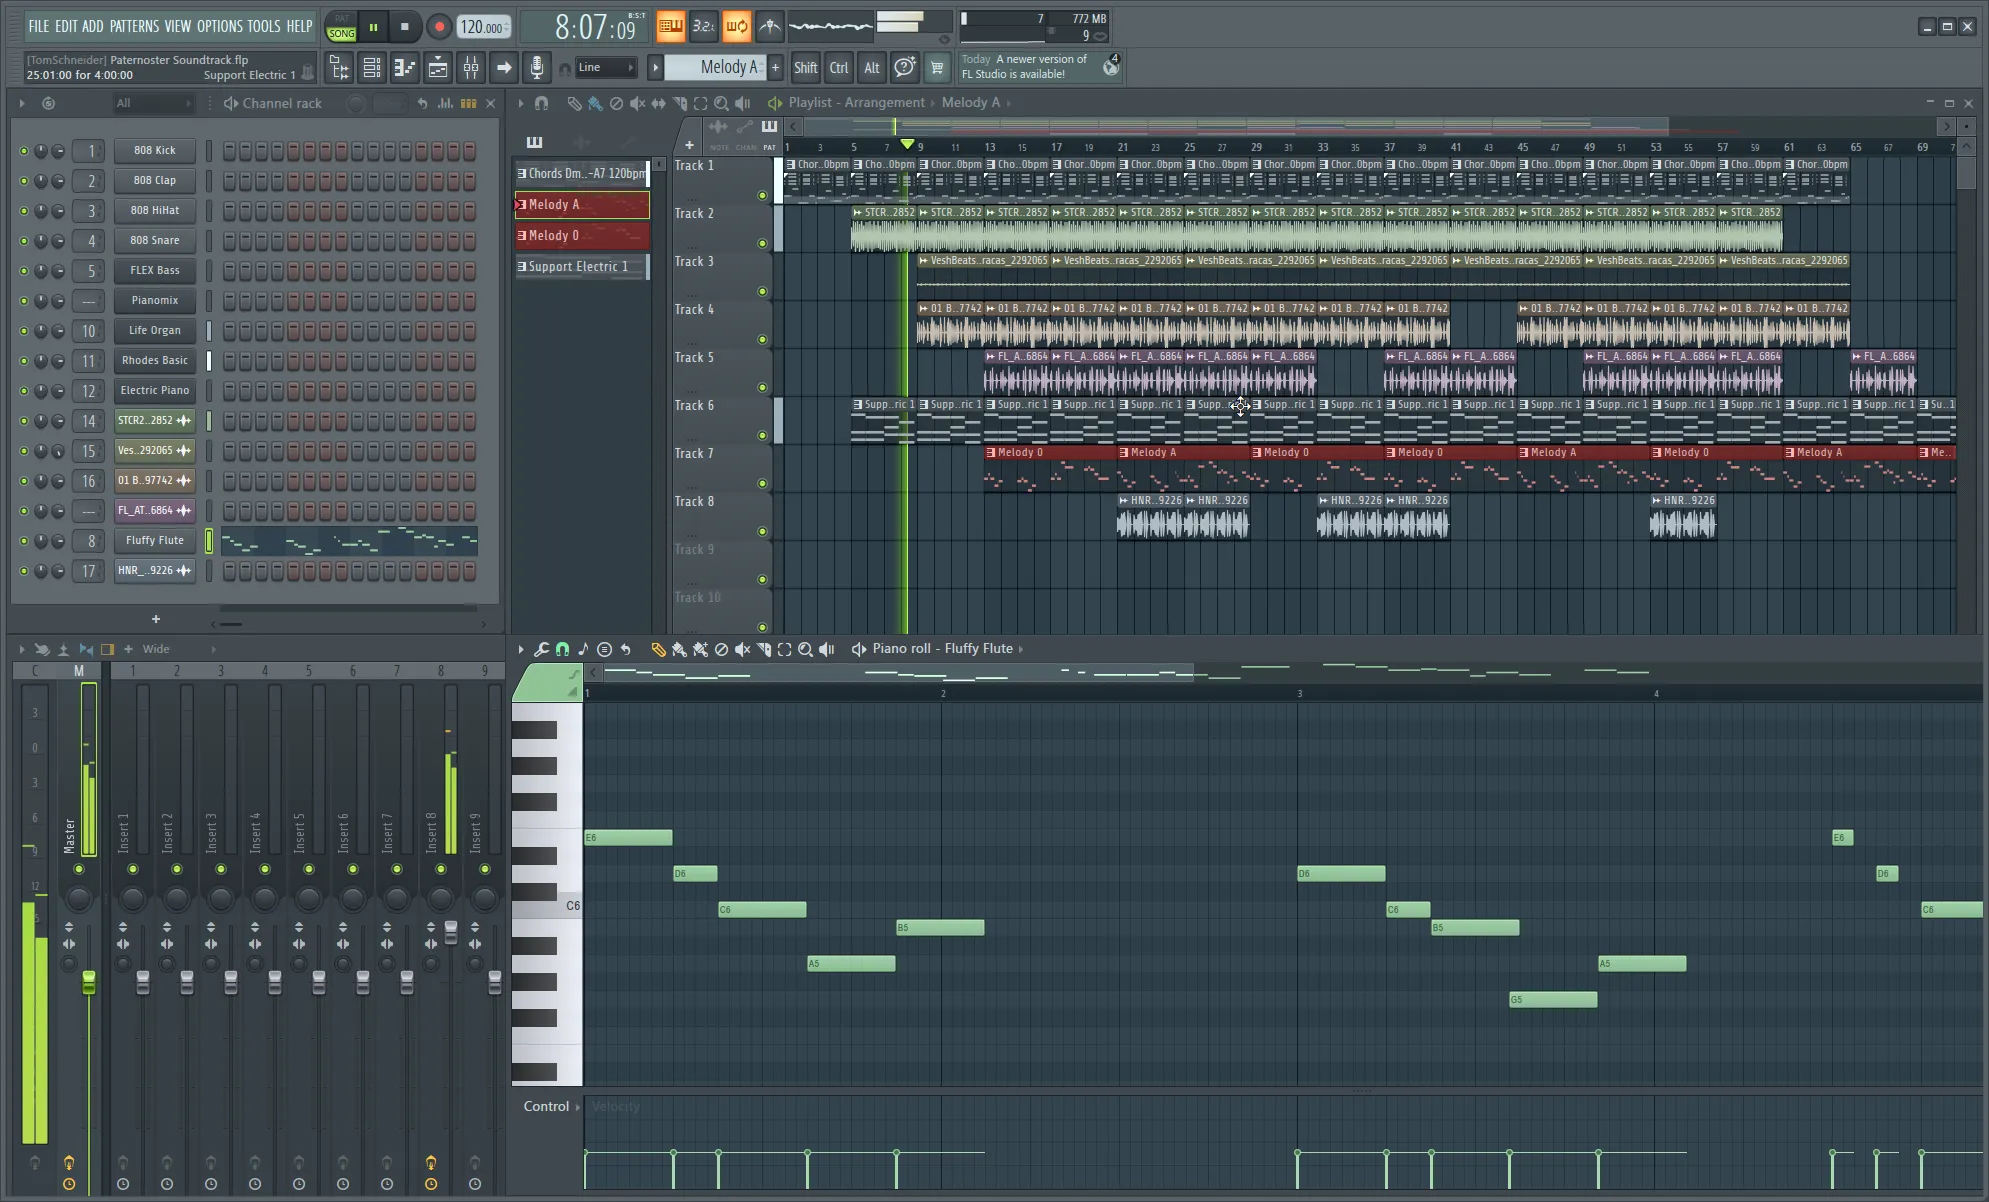Click the microphone recording icon in the toolbar
The image size is (1989, 1202).
[537, 67]
